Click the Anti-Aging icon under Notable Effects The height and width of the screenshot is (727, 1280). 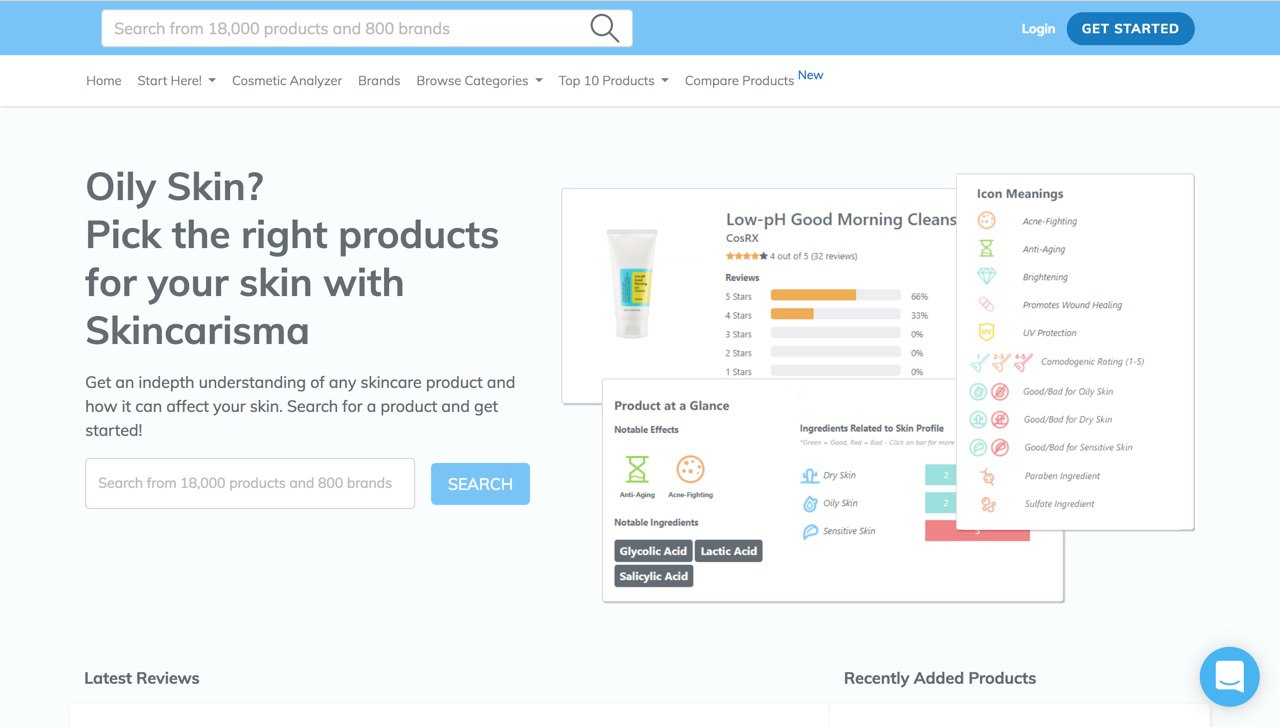tap(637, 469)
